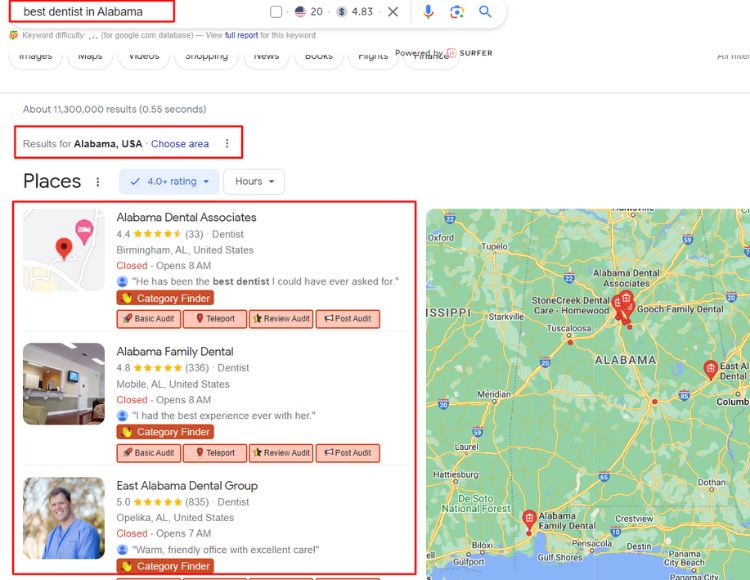Open the East Alabama Dental Group listing title
Screen dimensions: 750x580
[187, 486]
